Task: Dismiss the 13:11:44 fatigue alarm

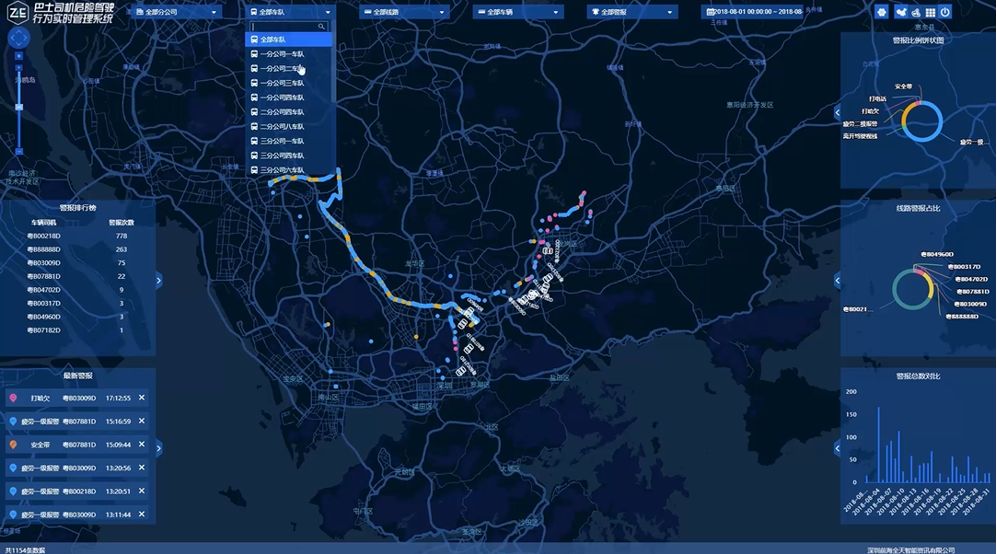Action: pos(142,514)
